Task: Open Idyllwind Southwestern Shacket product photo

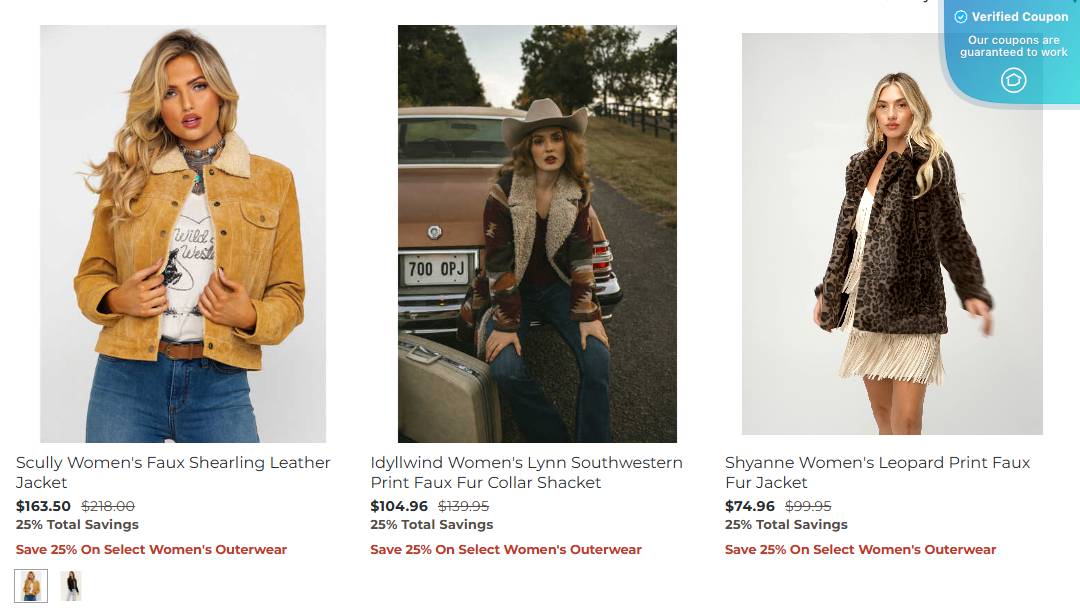Action: click(537, 233)
